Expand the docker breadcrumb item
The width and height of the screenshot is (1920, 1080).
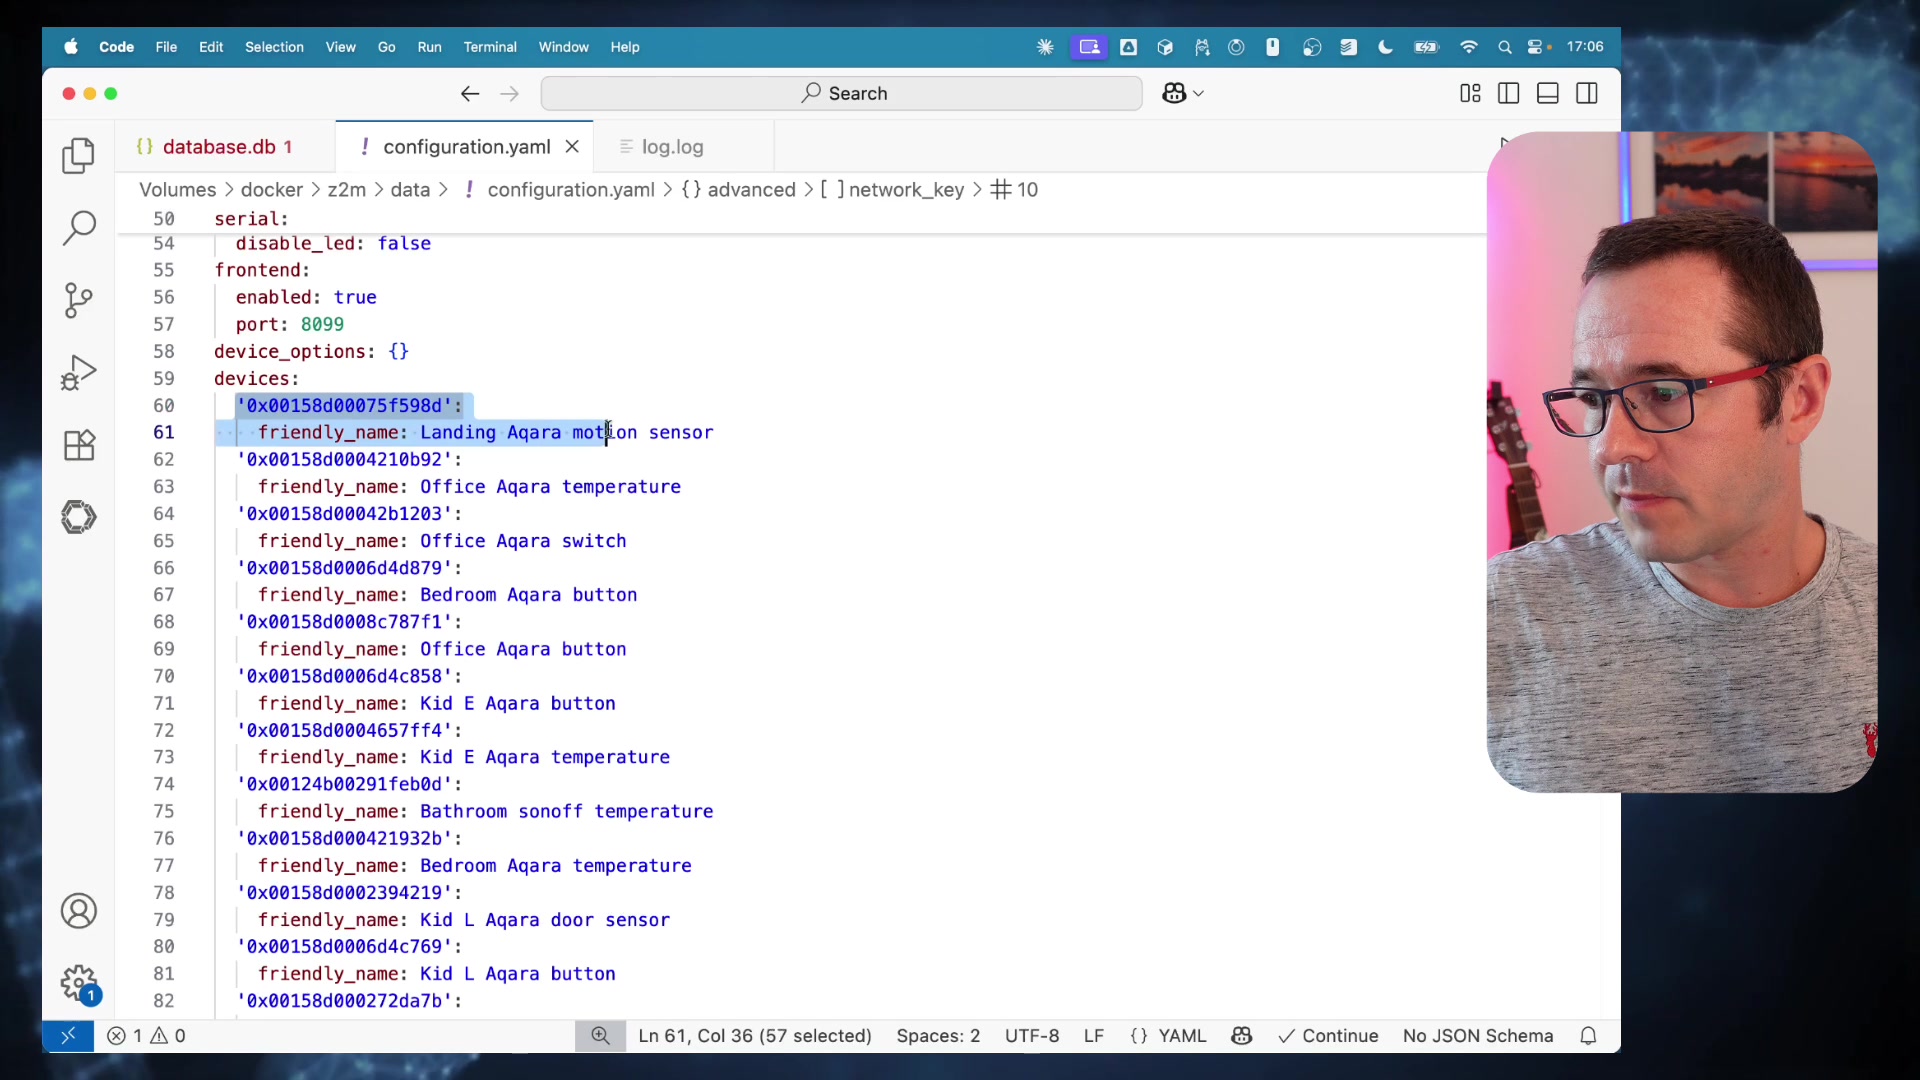(x=271, y=189)
